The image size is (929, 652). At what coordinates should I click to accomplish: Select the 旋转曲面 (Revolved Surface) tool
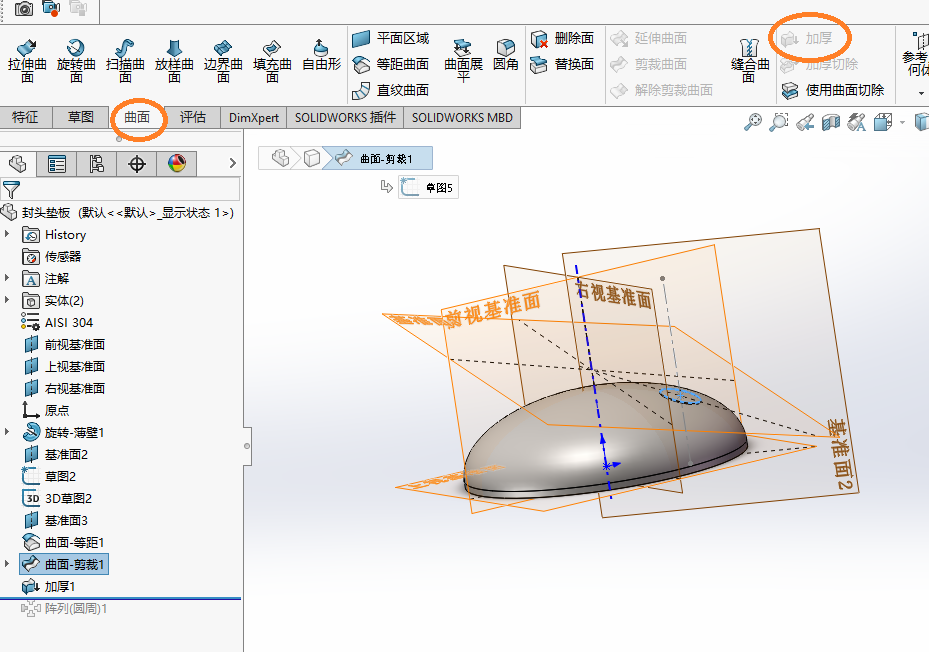tap(75, 58)
